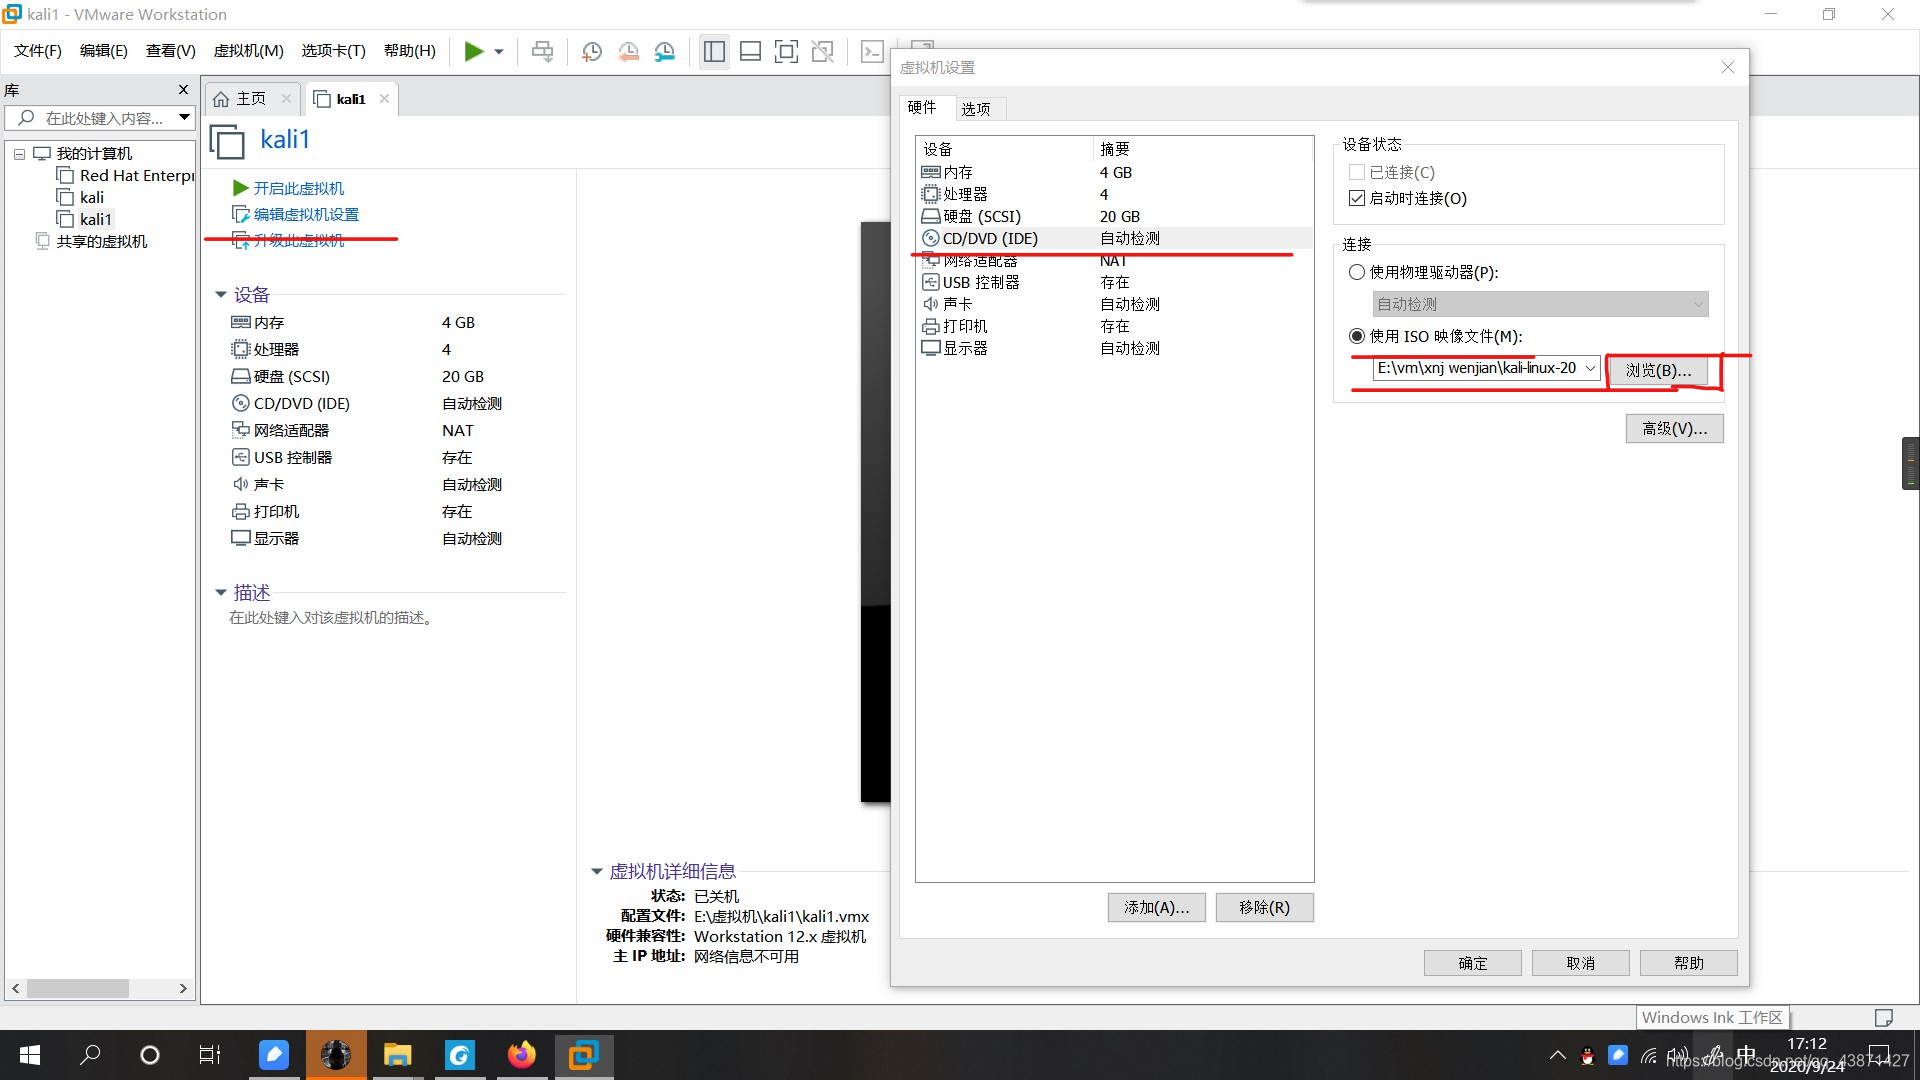1920x1080 pixels.
Task: Toggle the library sidebar view icon
Action: click(x=714, y=51)
